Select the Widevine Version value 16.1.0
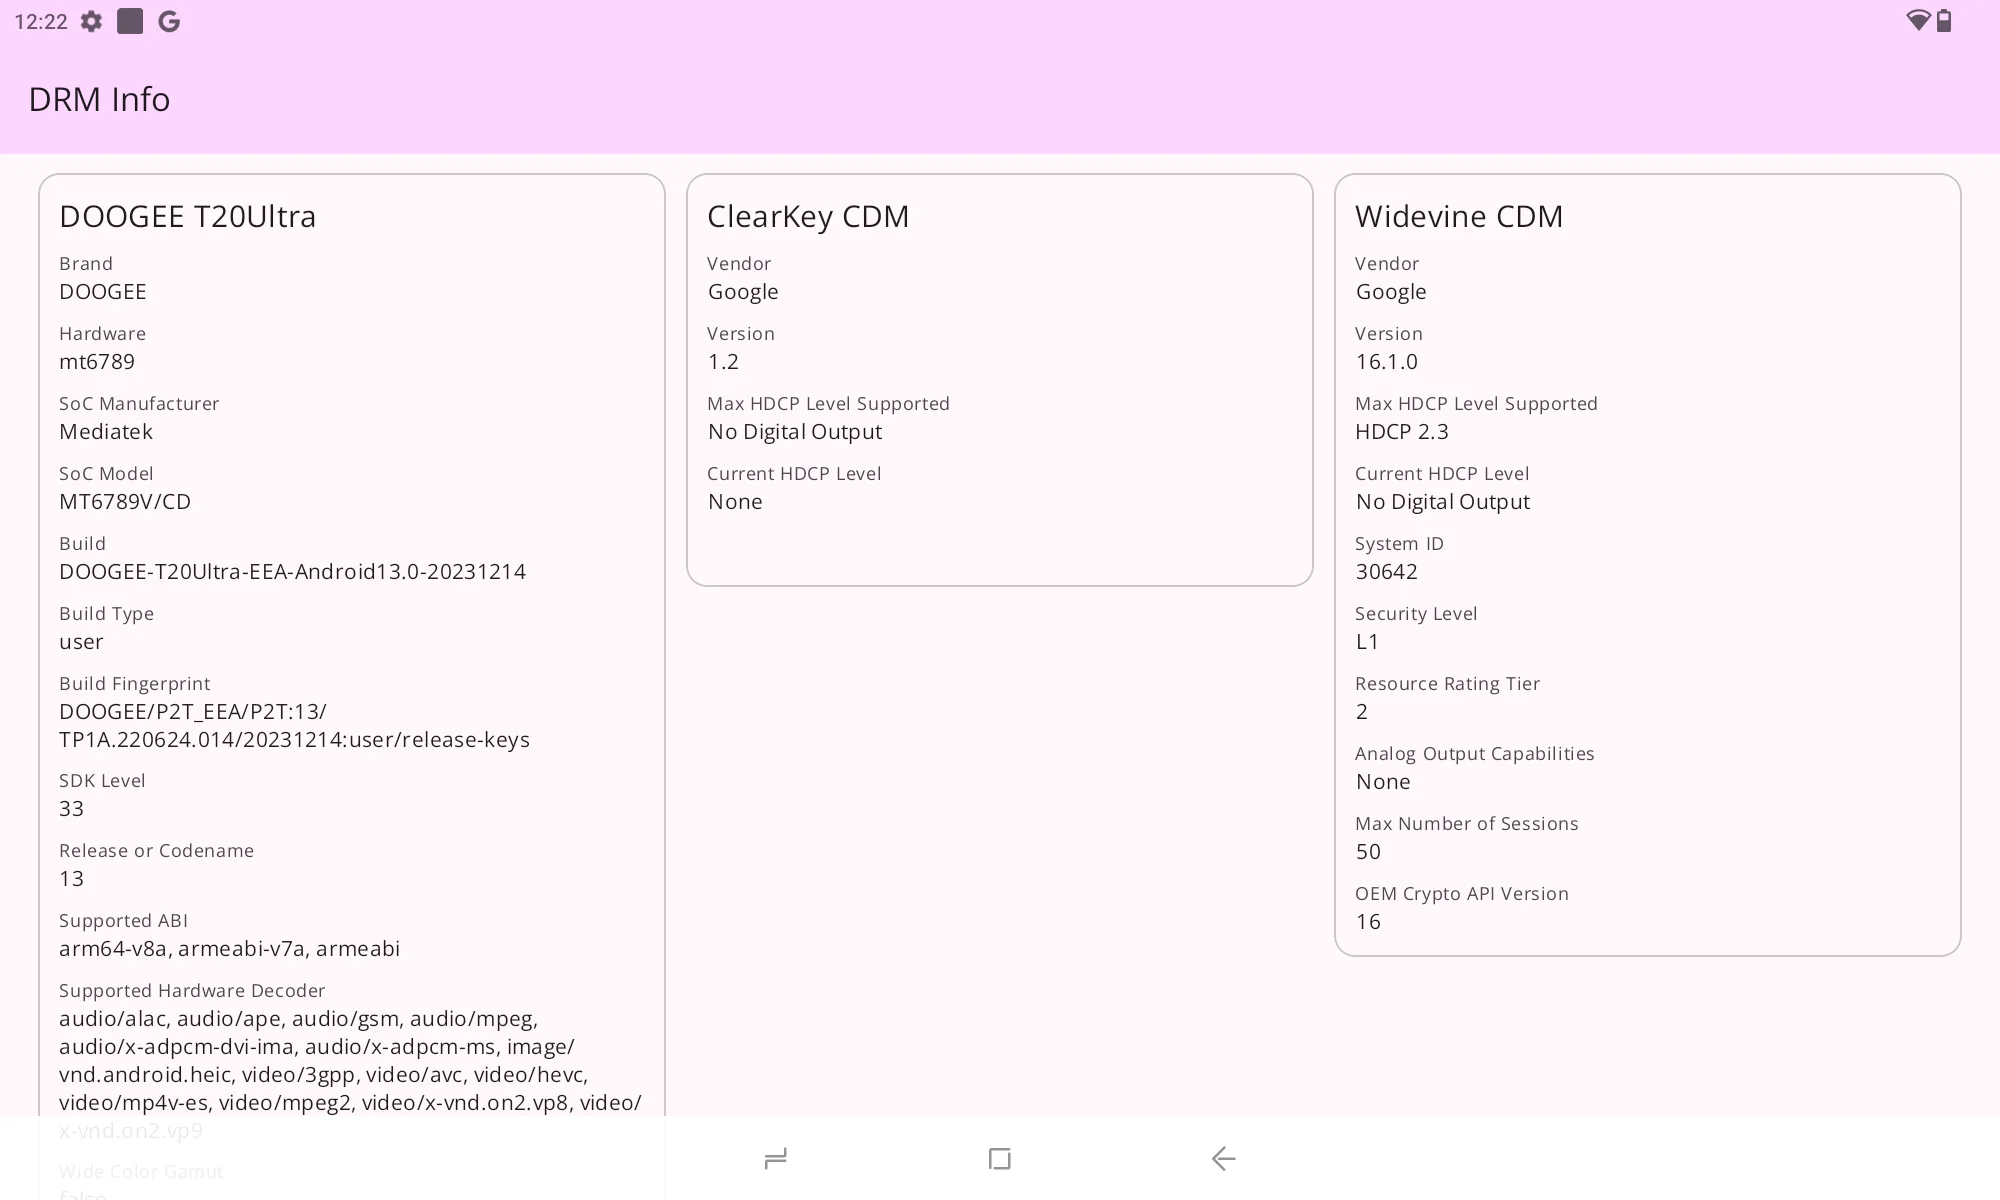The height and width of the screenshot is (1200, 2000). click(1387, 362)
